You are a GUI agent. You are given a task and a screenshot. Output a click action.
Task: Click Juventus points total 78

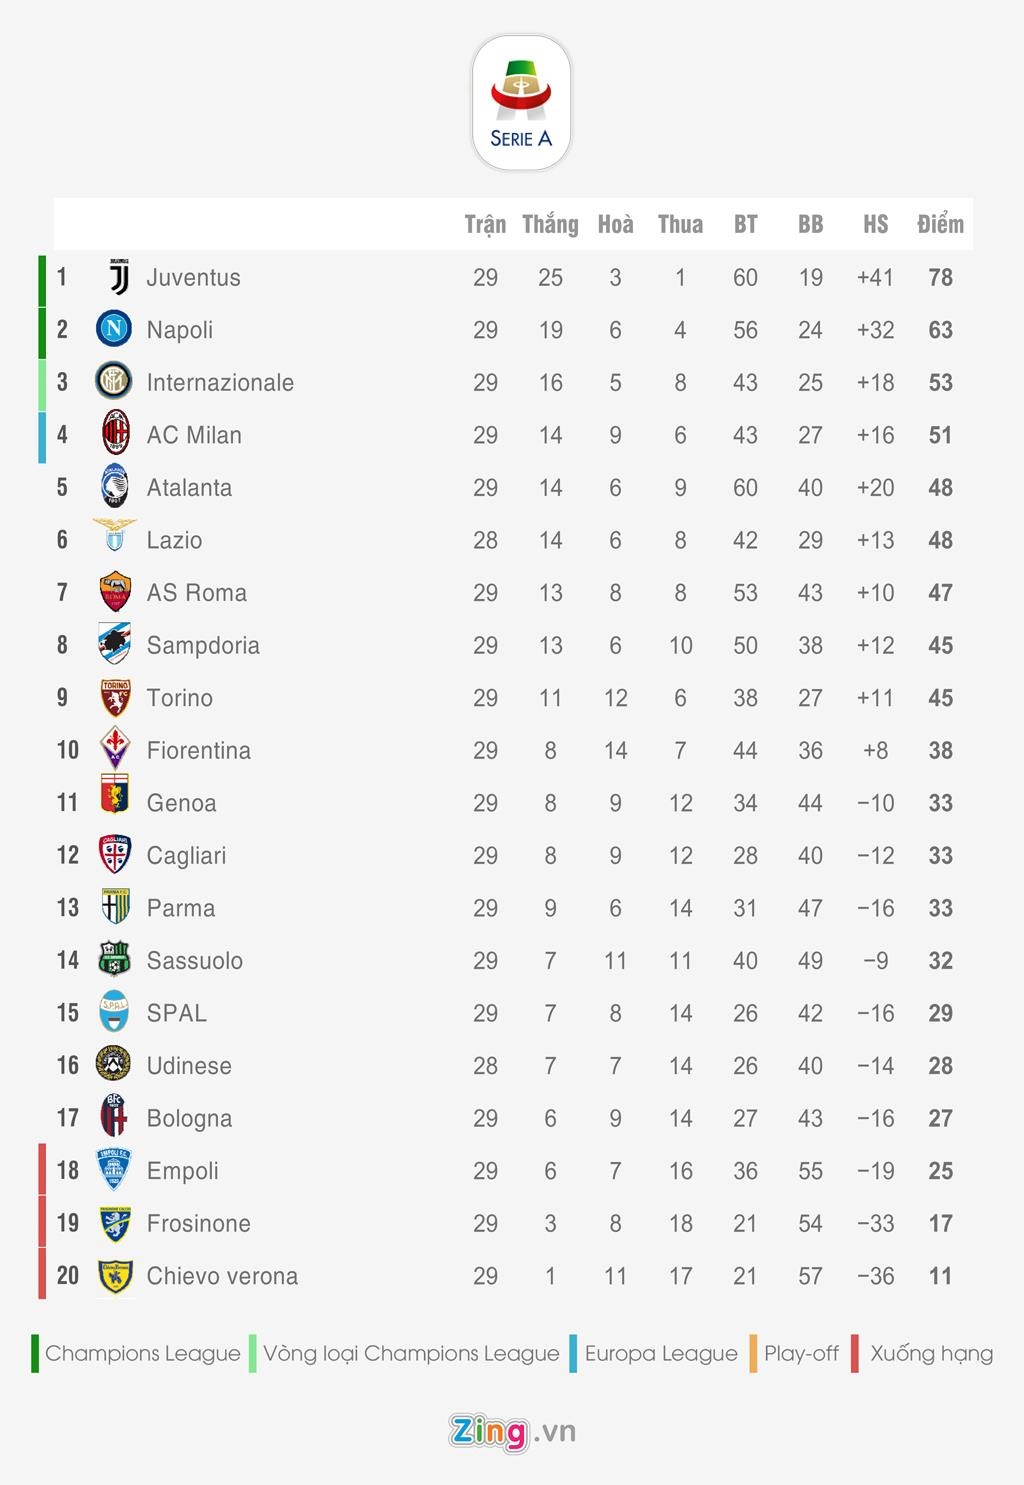click(x=940, y=278)
